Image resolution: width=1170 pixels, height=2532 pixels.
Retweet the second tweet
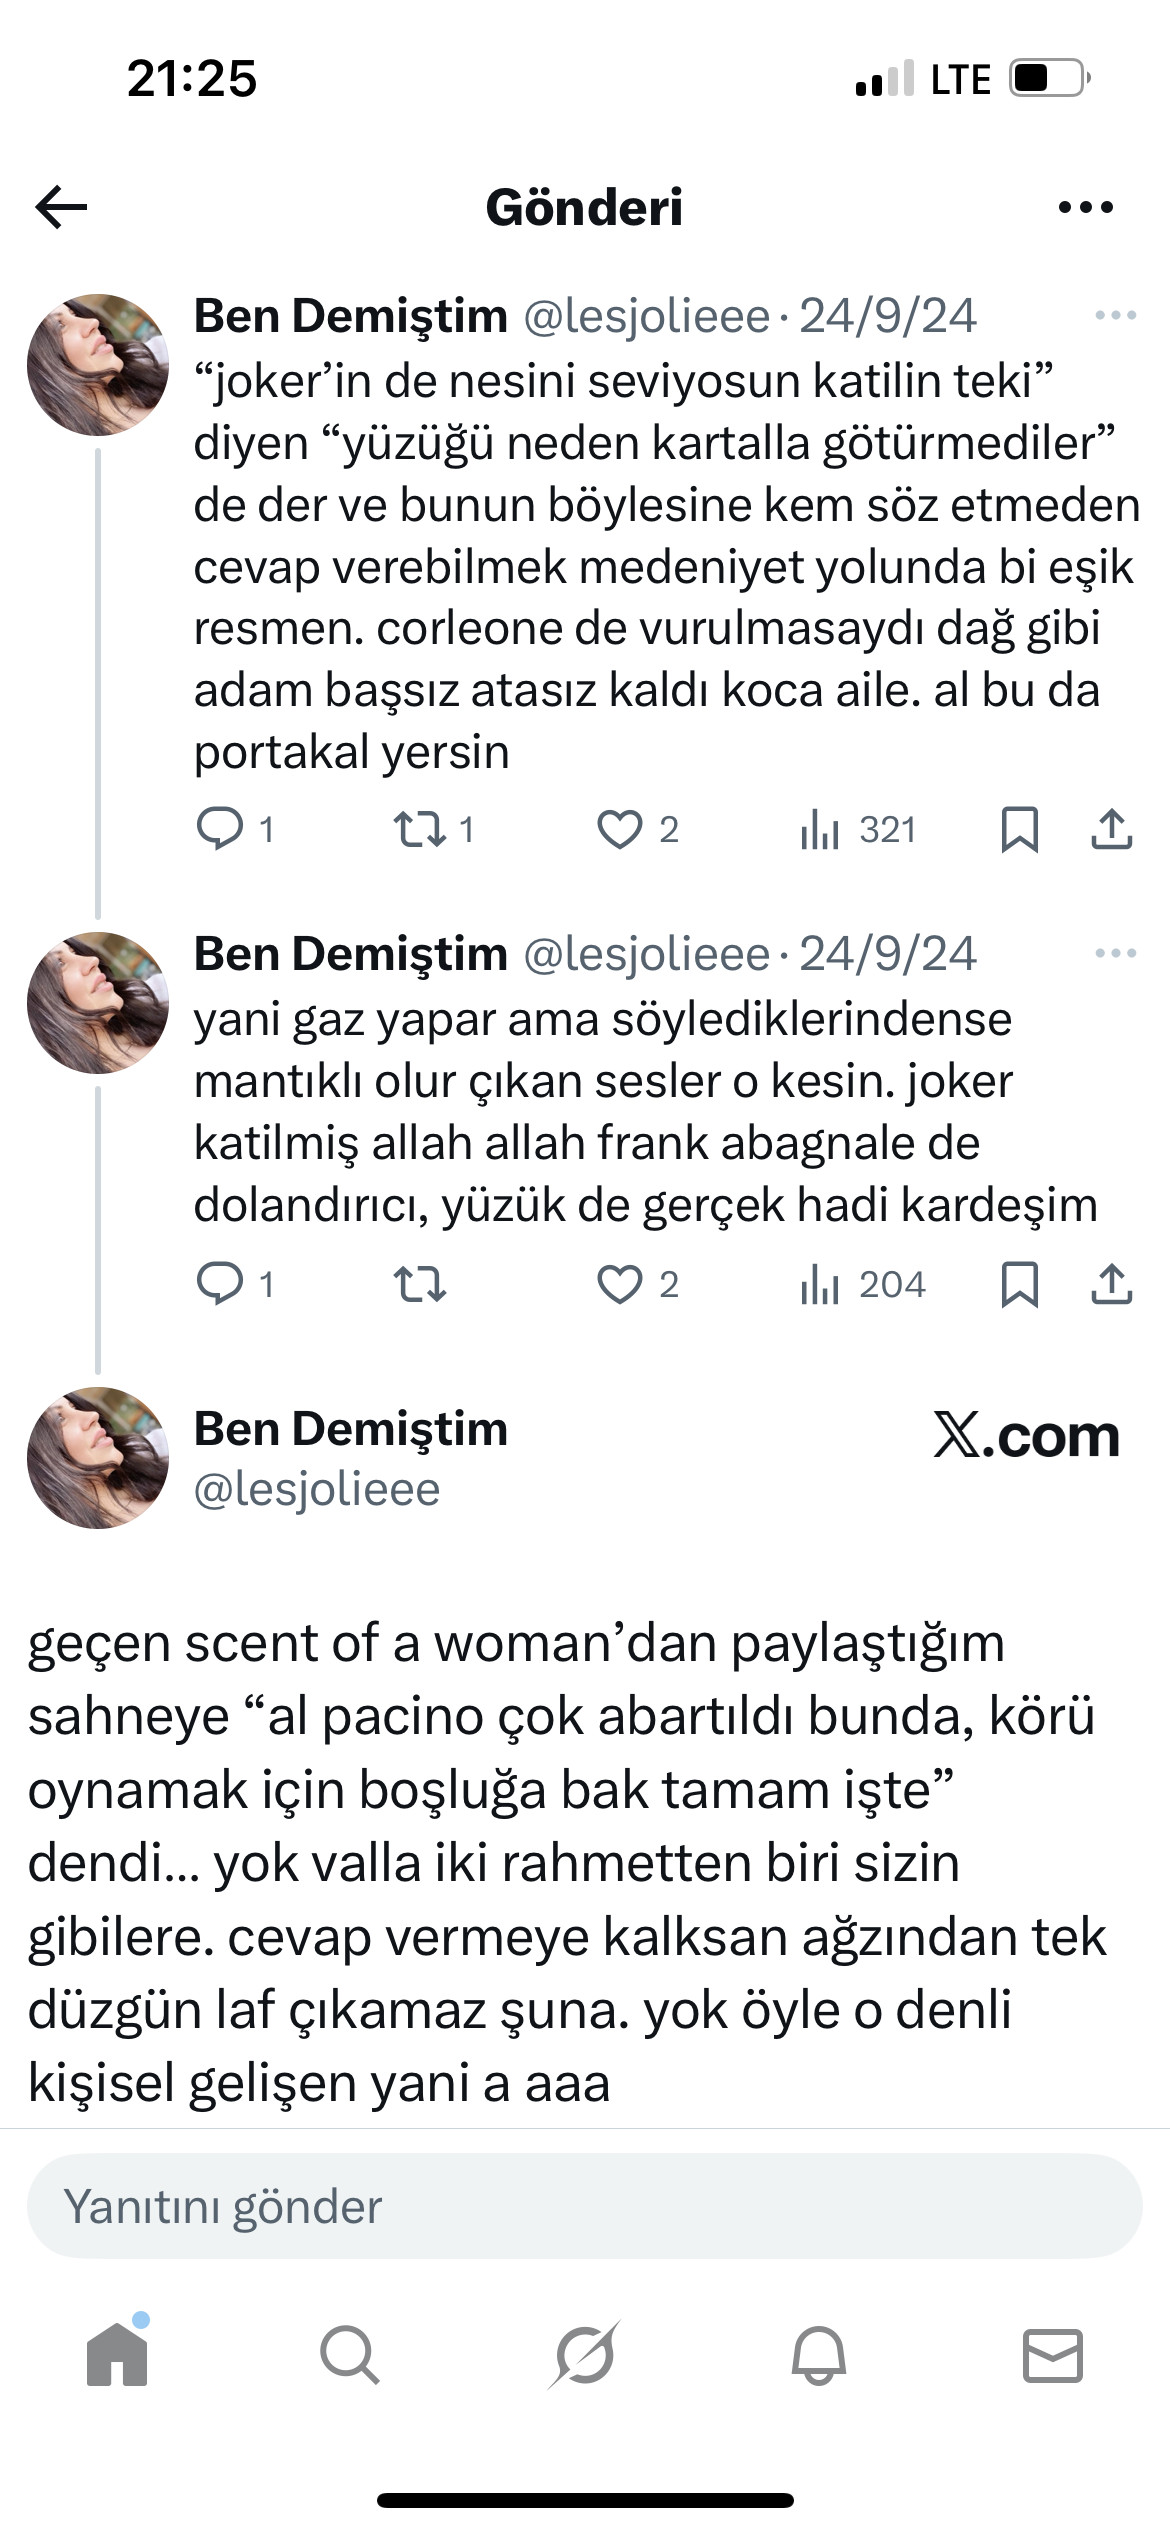[420, 1284]
